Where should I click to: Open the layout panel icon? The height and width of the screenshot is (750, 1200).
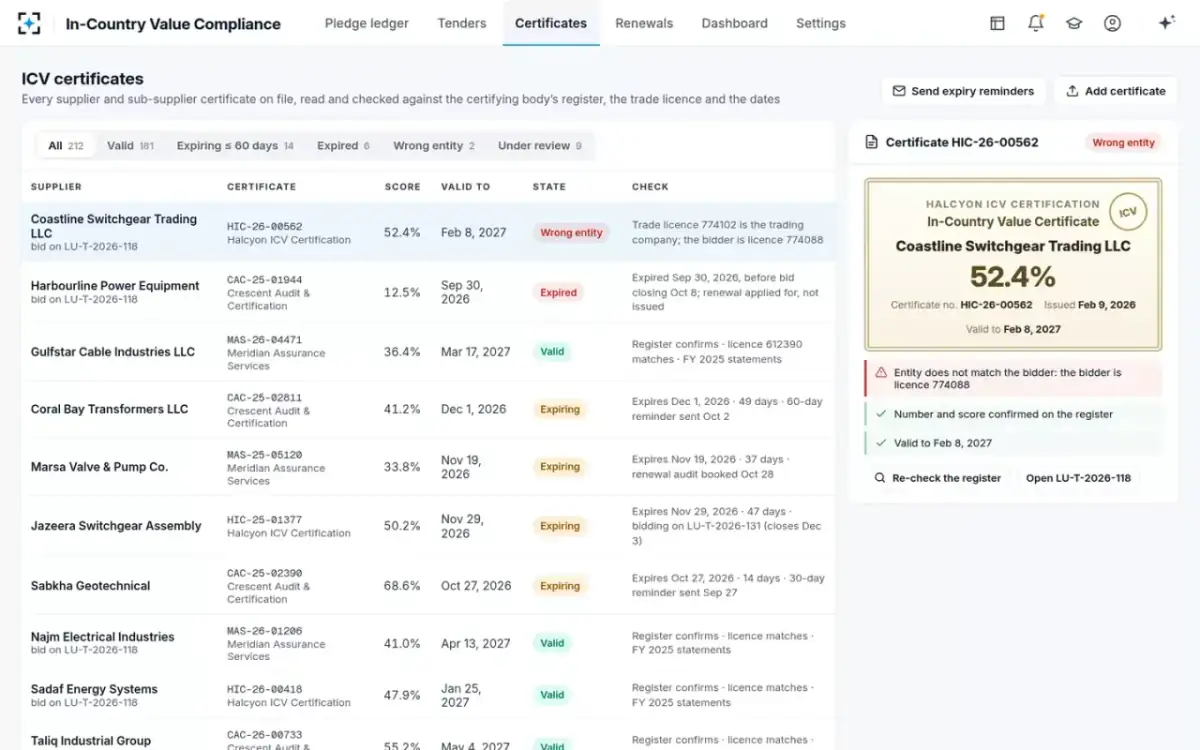point(997,23)
